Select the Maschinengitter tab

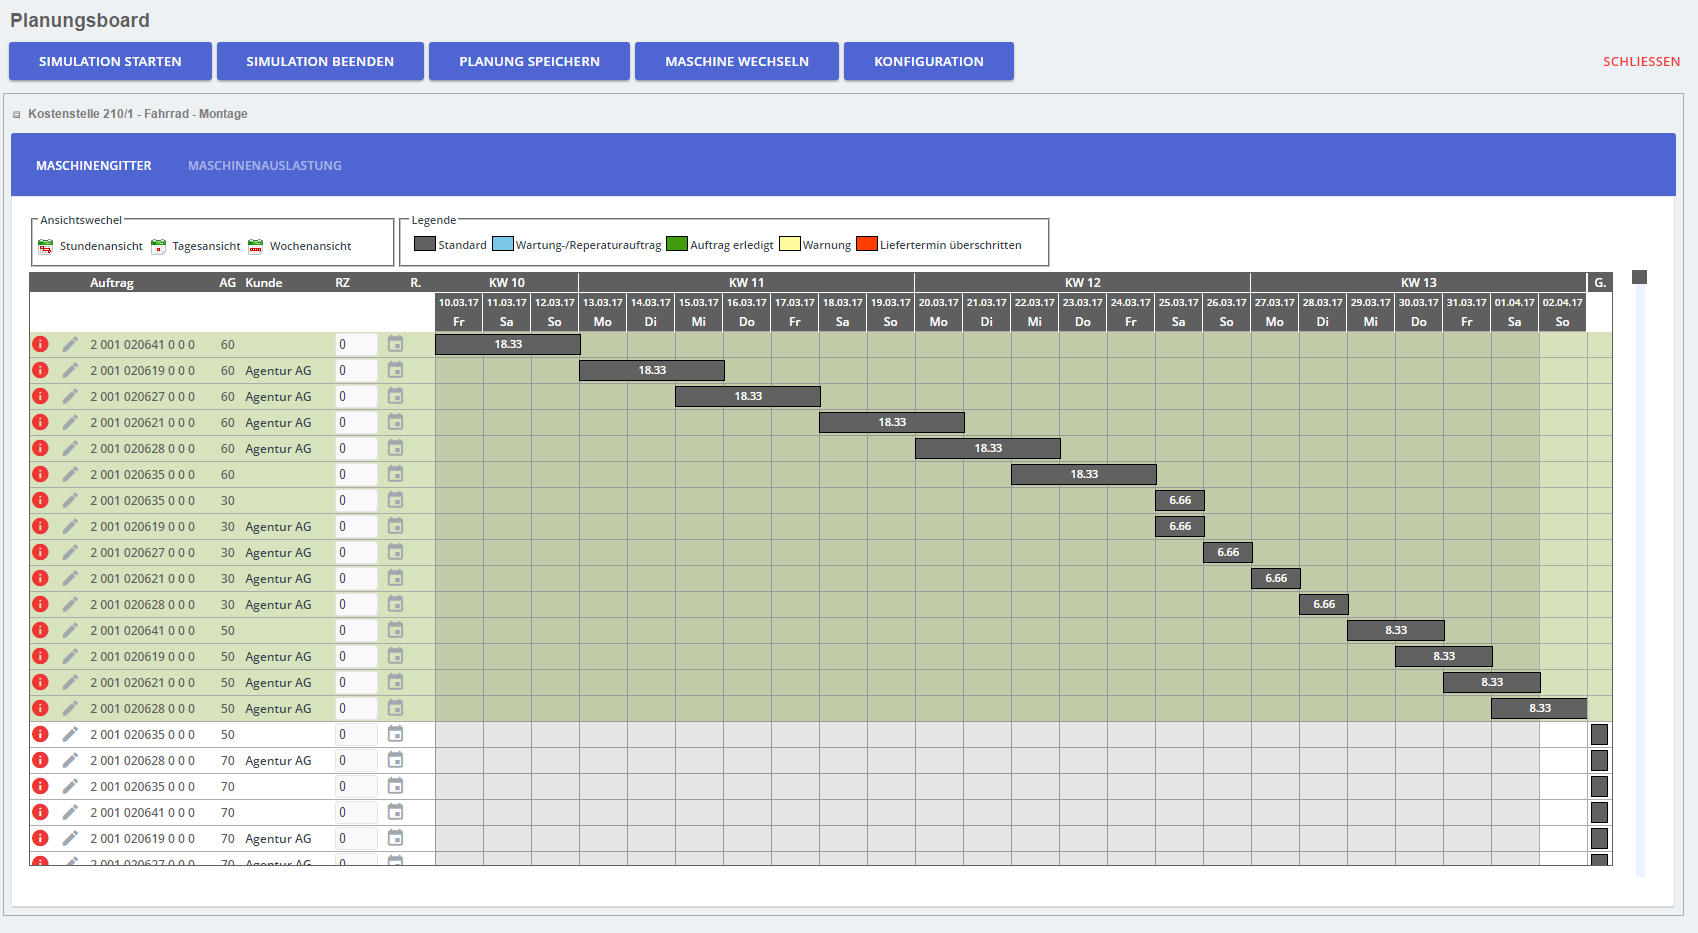click(x=94, y=166)
